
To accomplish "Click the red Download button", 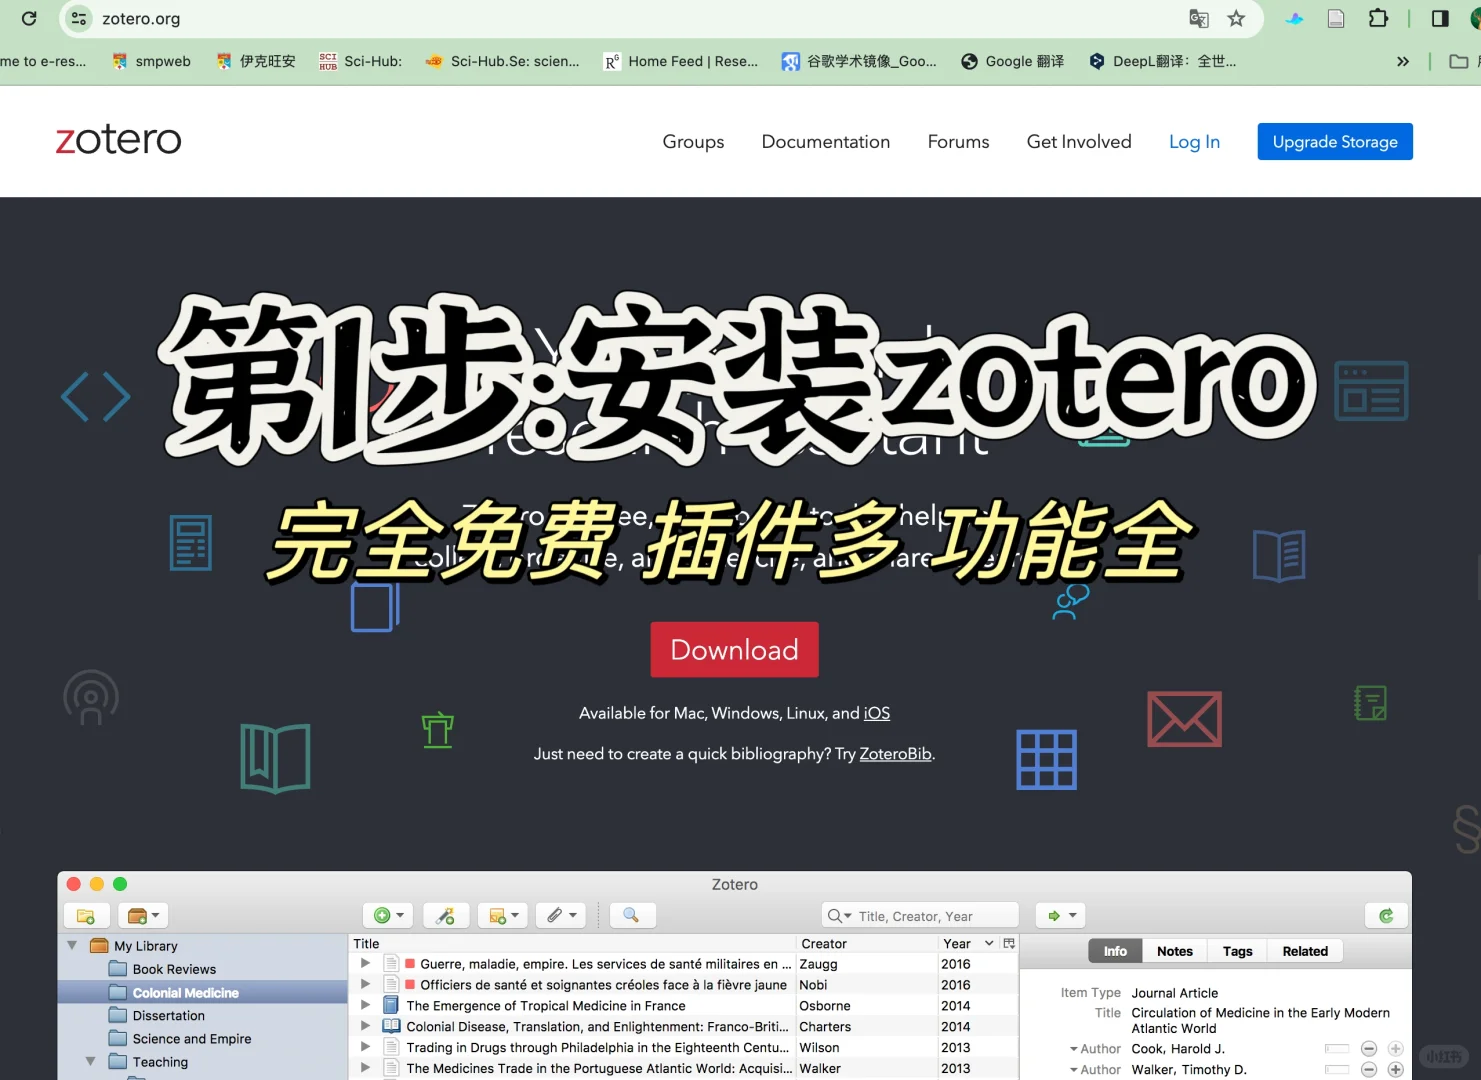I will [734, 649].
